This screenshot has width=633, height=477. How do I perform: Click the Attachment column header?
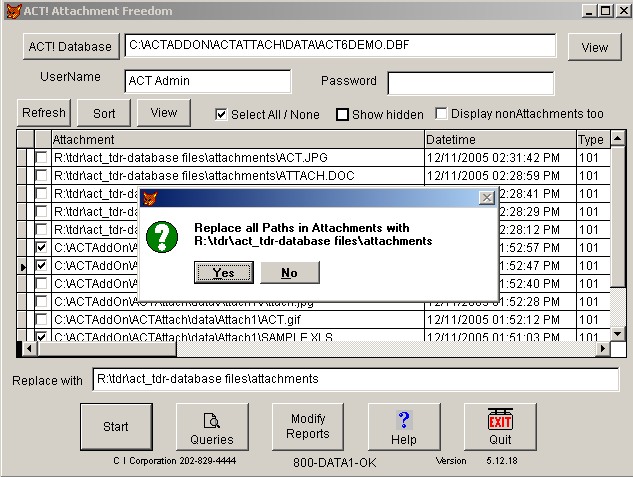(238, 139)
